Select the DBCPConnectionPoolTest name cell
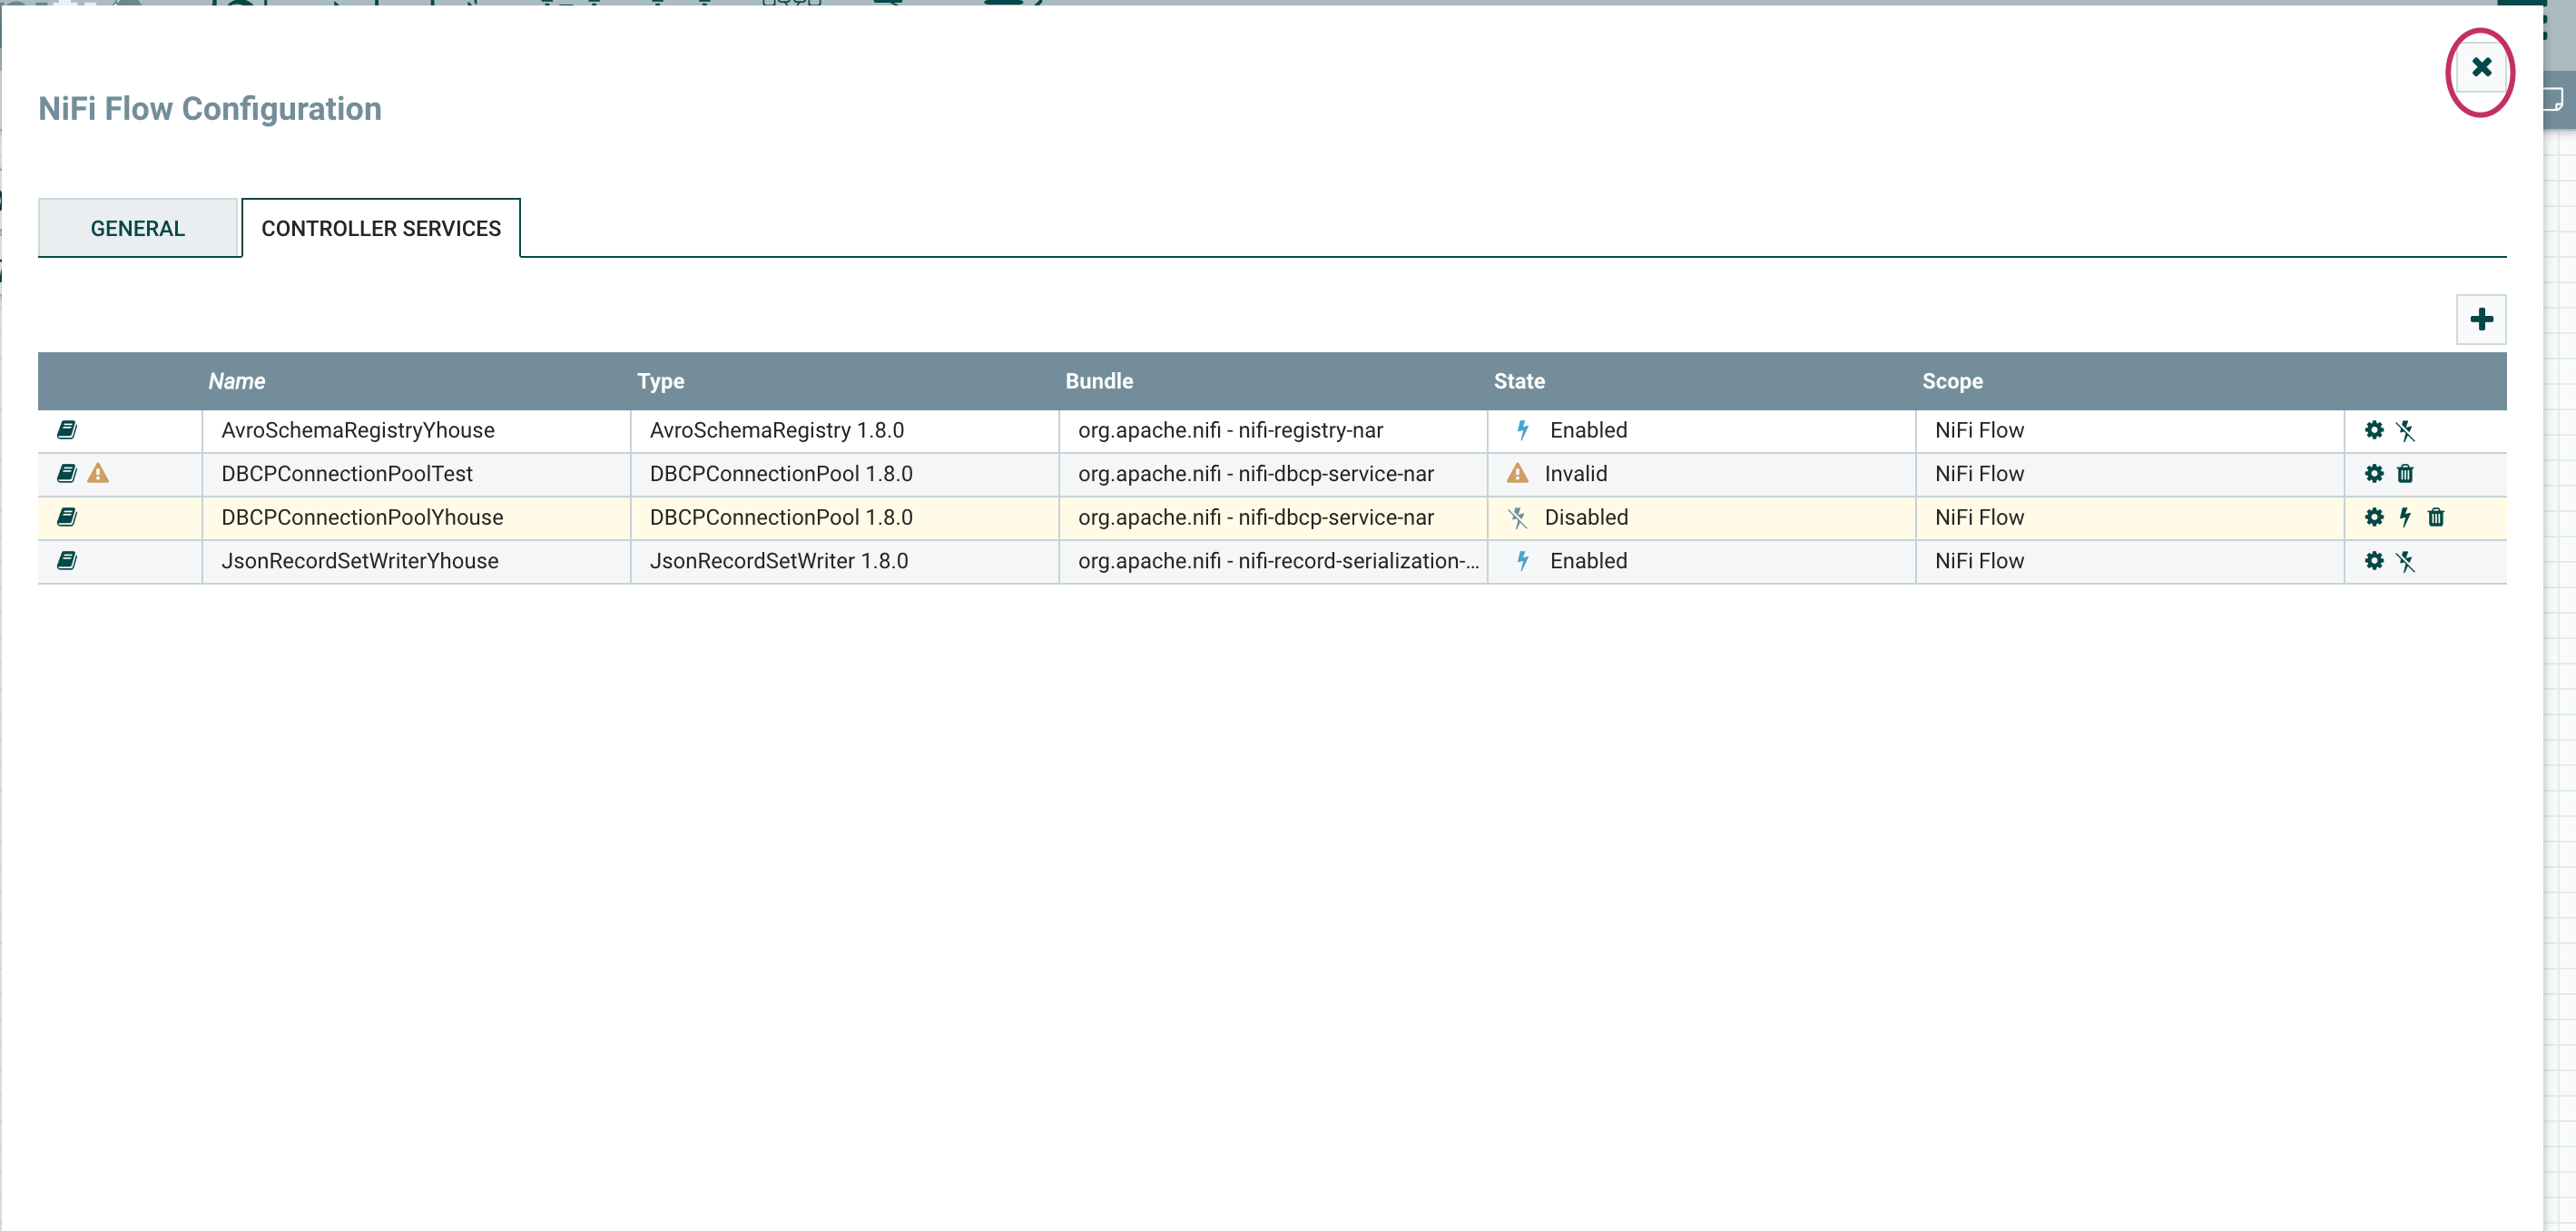This screenshot has height=1231, width=2576. click(x=416, y=474)
